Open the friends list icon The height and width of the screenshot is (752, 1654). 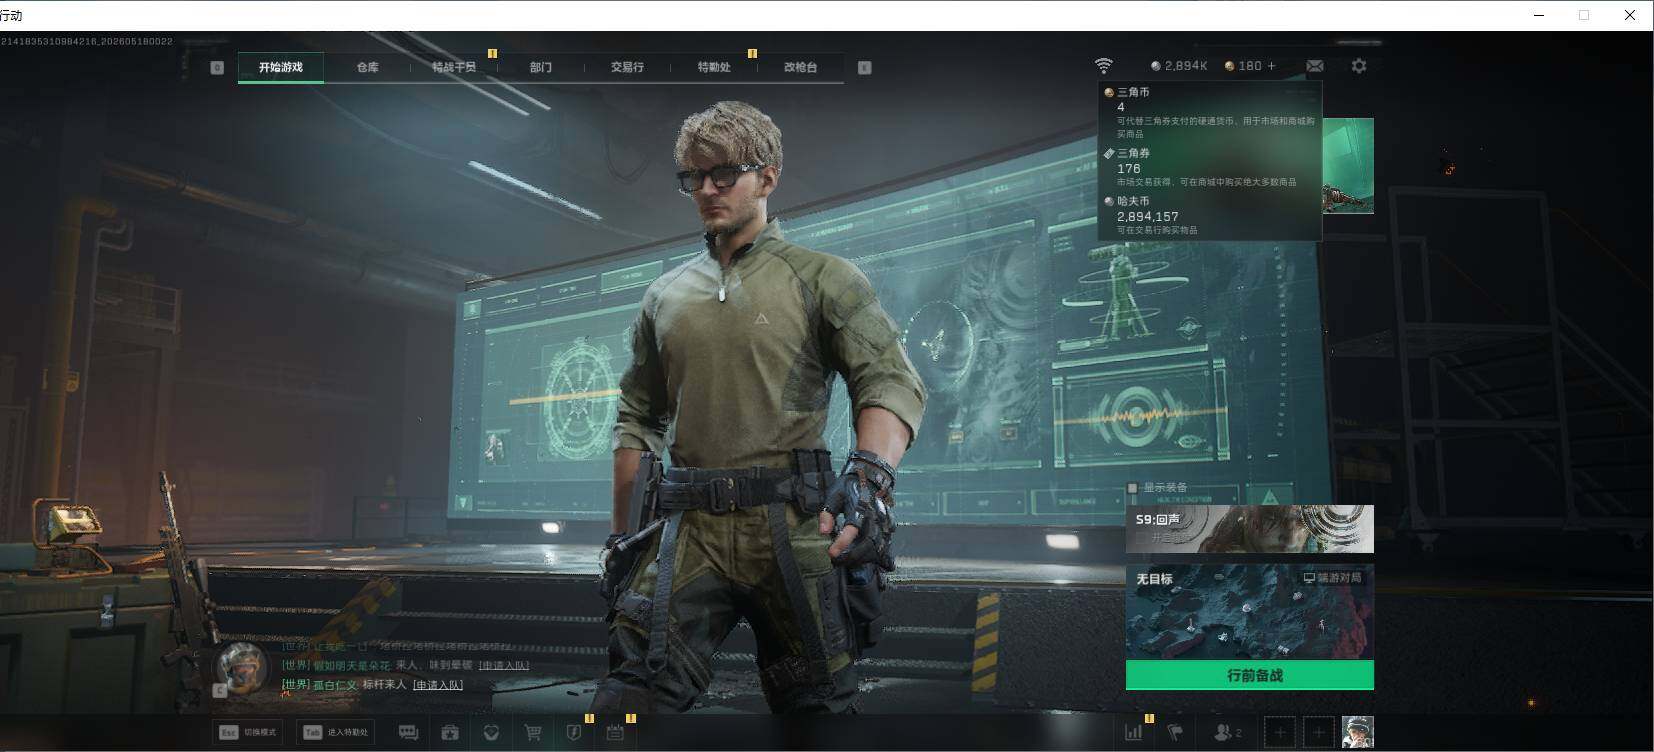coord(1227,732)
